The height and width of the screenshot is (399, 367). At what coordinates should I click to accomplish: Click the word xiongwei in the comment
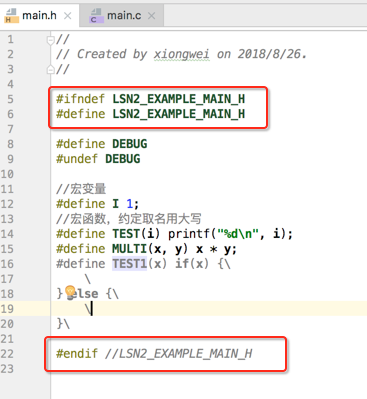[182, 54]
